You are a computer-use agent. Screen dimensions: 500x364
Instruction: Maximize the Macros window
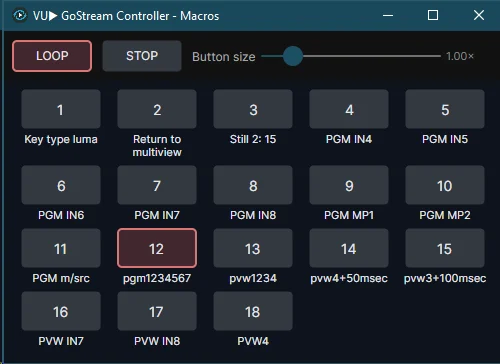point(433,15)
